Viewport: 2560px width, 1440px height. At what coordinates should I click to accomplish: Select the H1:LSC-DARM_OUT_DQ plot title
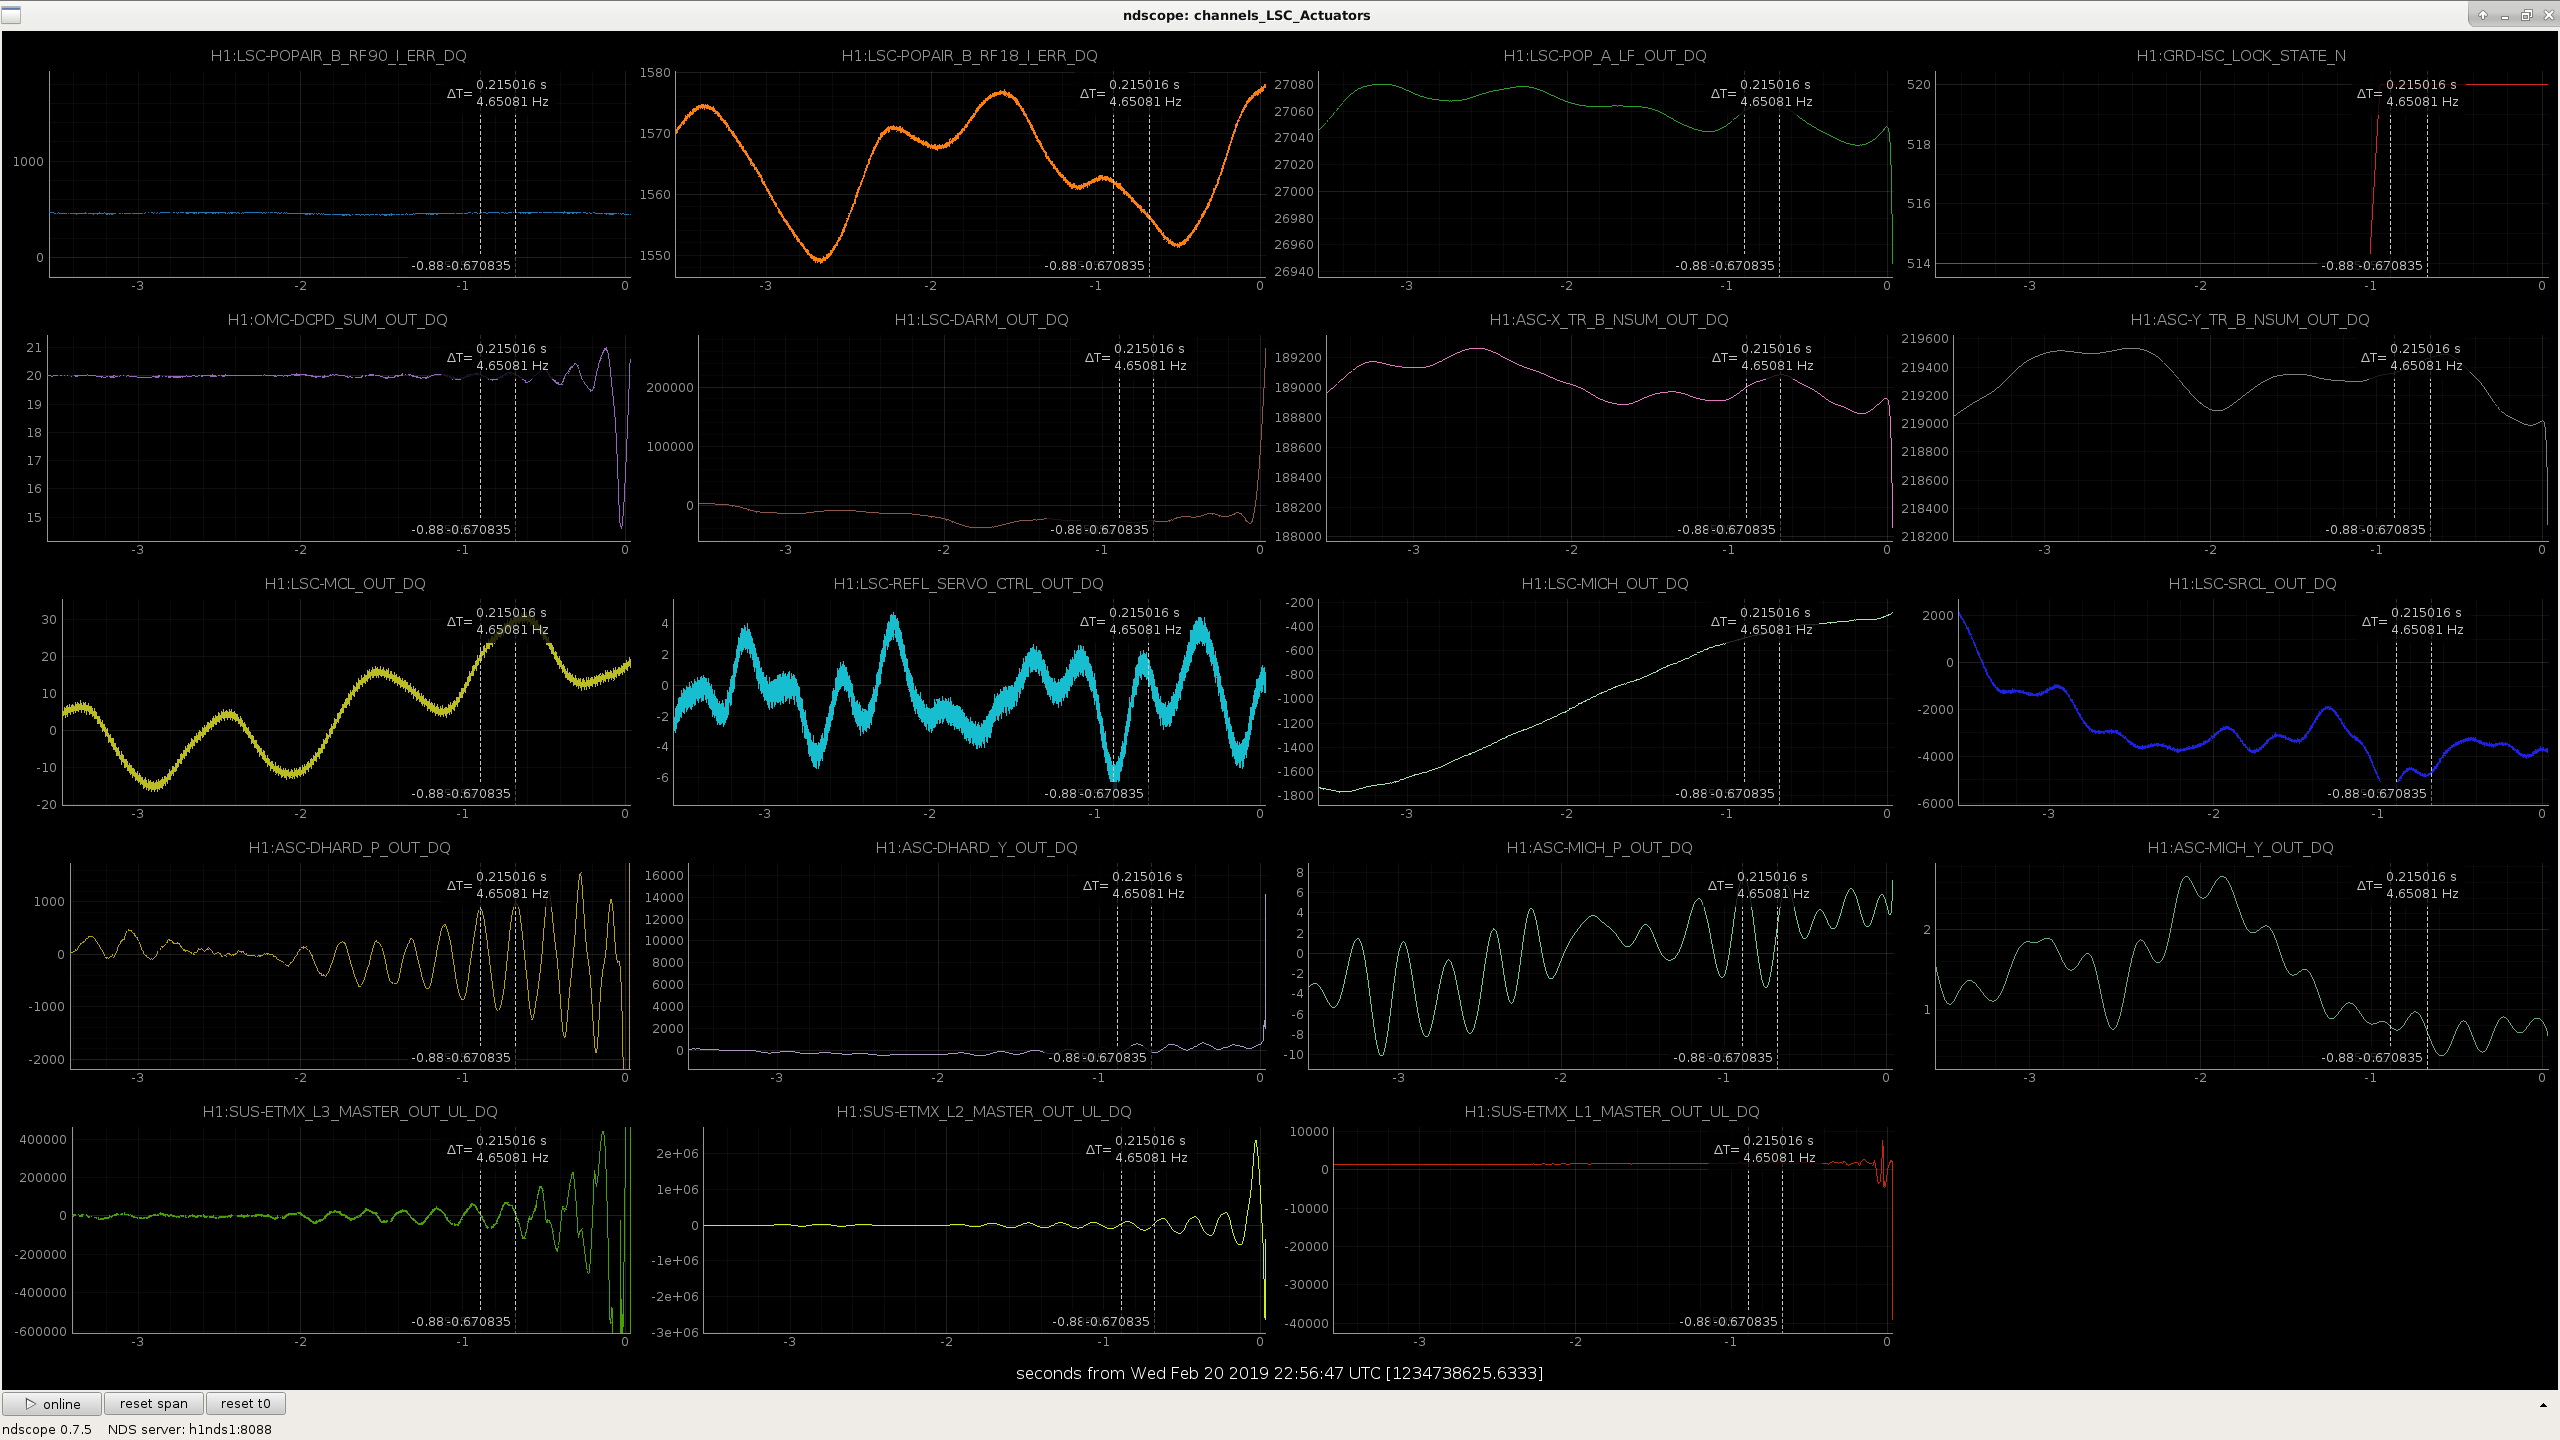click(x=981, y=320)
